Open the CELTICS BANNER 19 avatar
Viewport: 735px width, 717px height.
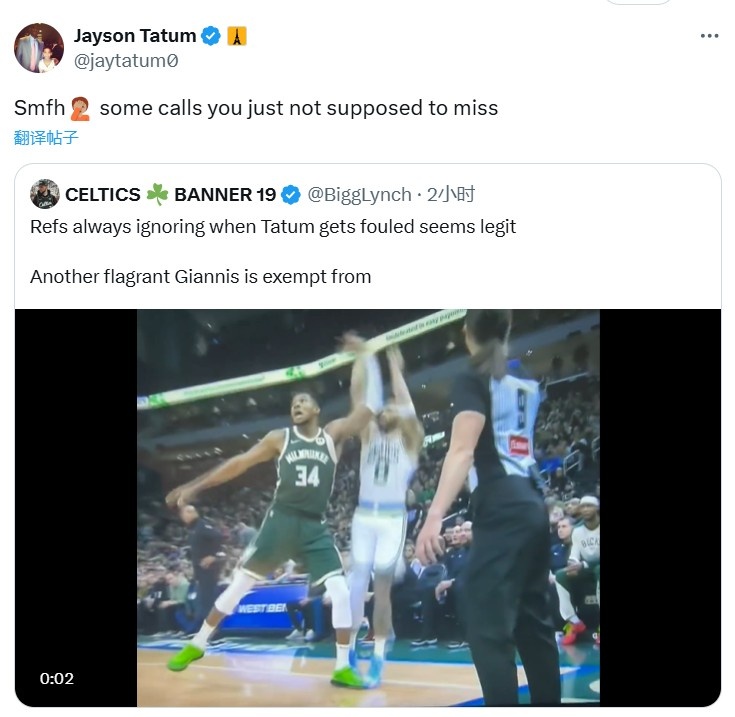pyautogui.click(x=45, y=194)
